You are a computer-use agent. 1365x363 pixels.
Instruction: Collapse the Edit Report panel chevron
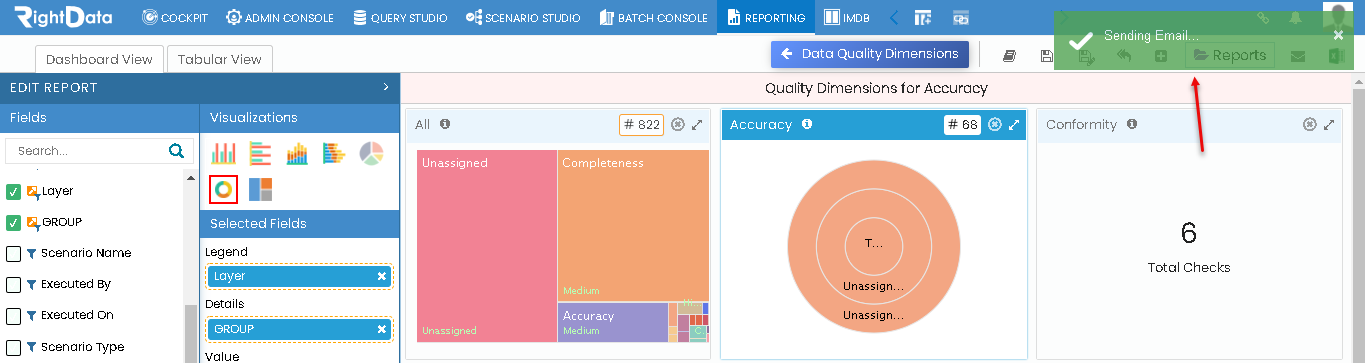pyautogui.click(x=386, y=88)
